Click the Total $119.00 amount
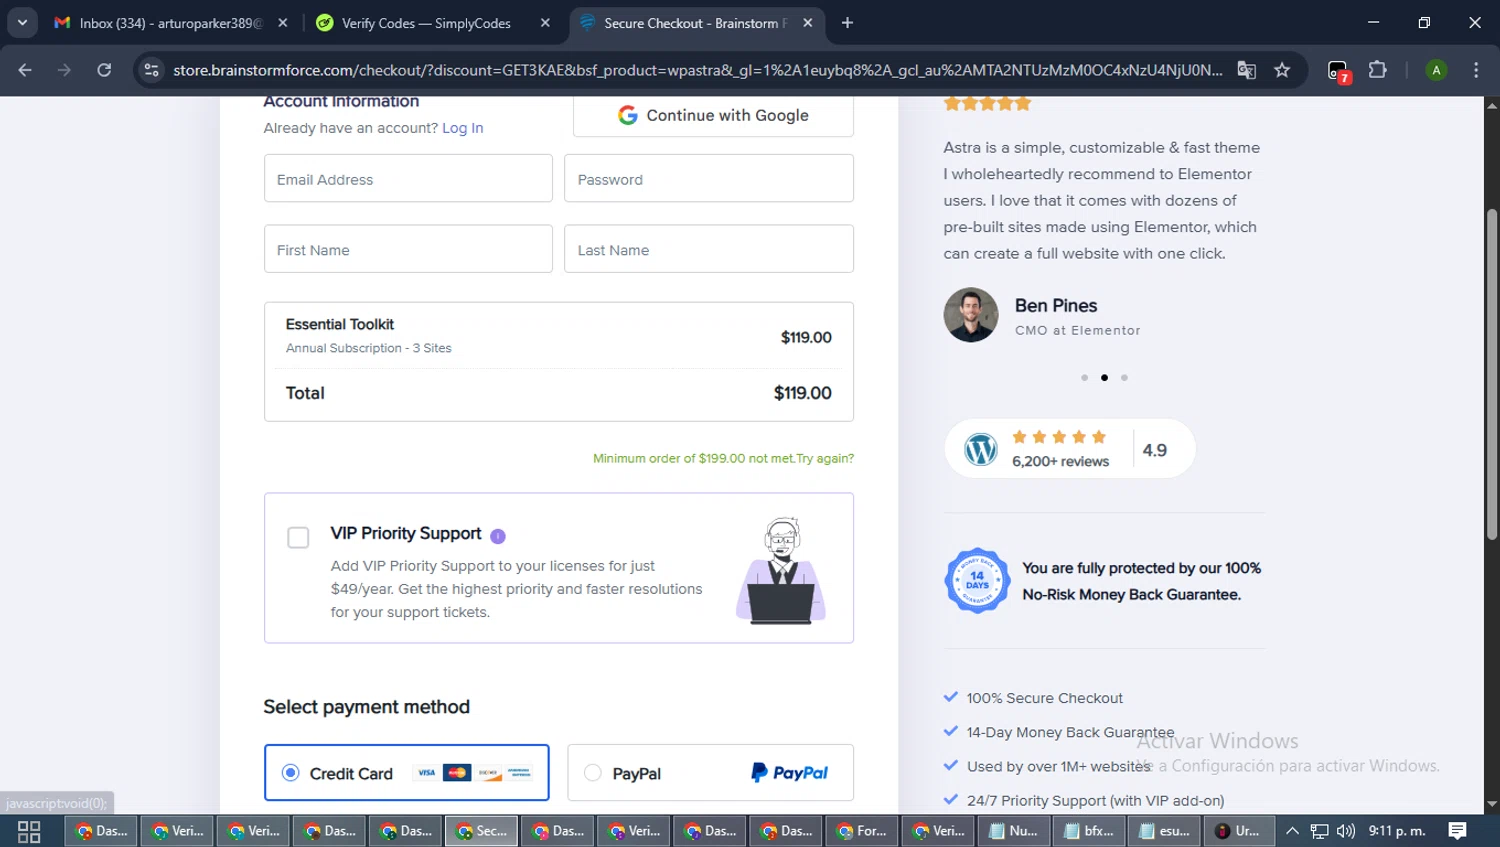This screenshot has width=1500, height=847. click(803, 393)
